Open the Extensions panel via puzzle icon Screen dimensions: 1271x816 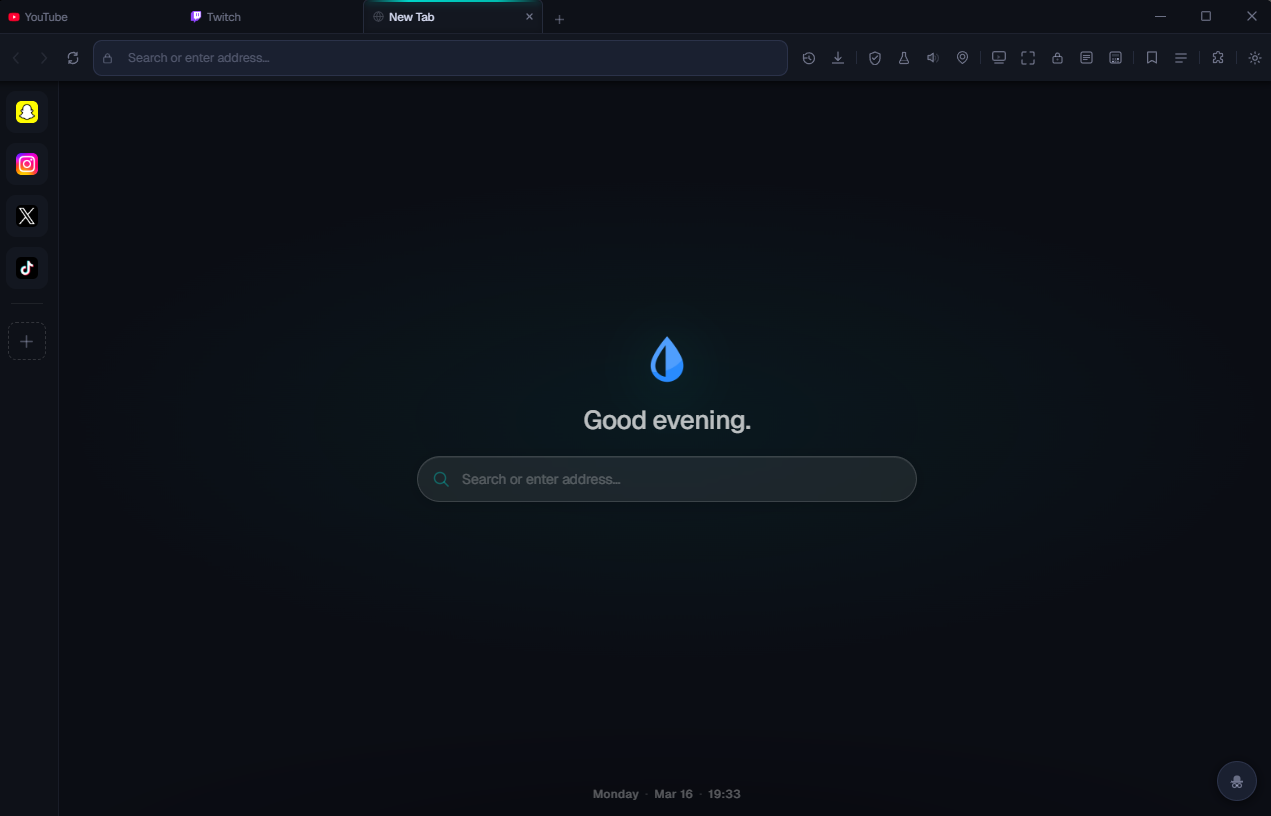tap(1217, 57)
